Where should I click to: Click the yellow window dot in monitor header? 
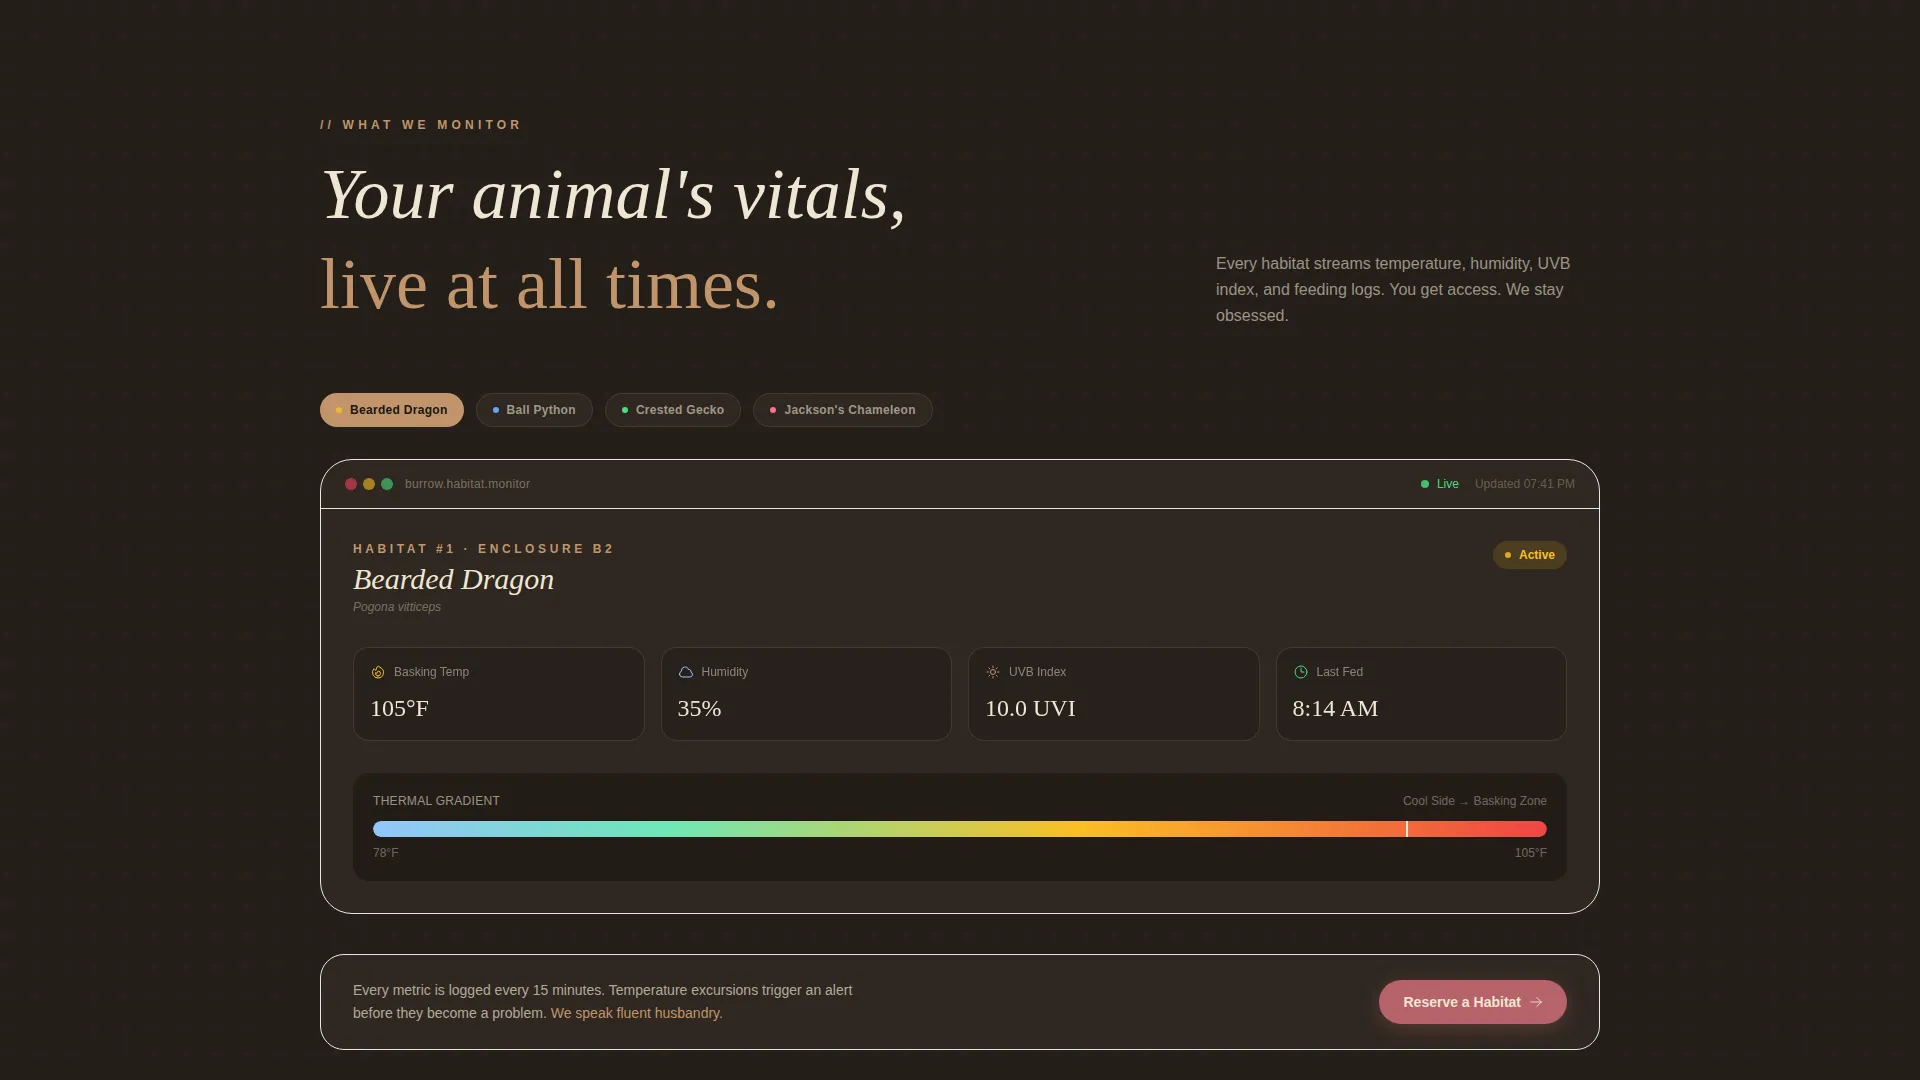pos(369,484)
